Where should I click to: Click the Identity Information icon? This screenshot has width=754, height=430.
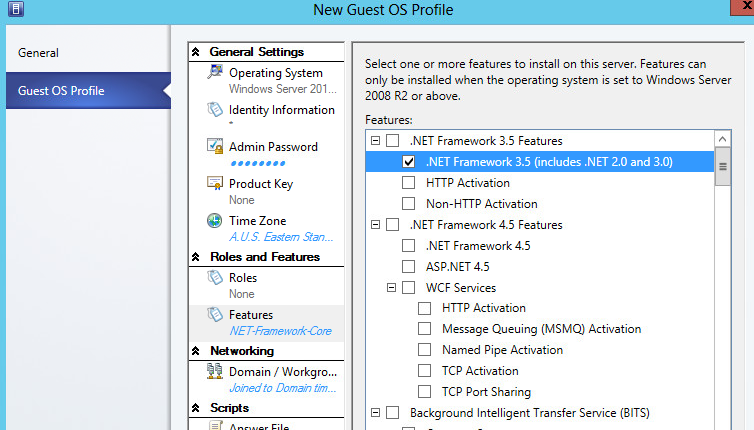coord(214,109)
